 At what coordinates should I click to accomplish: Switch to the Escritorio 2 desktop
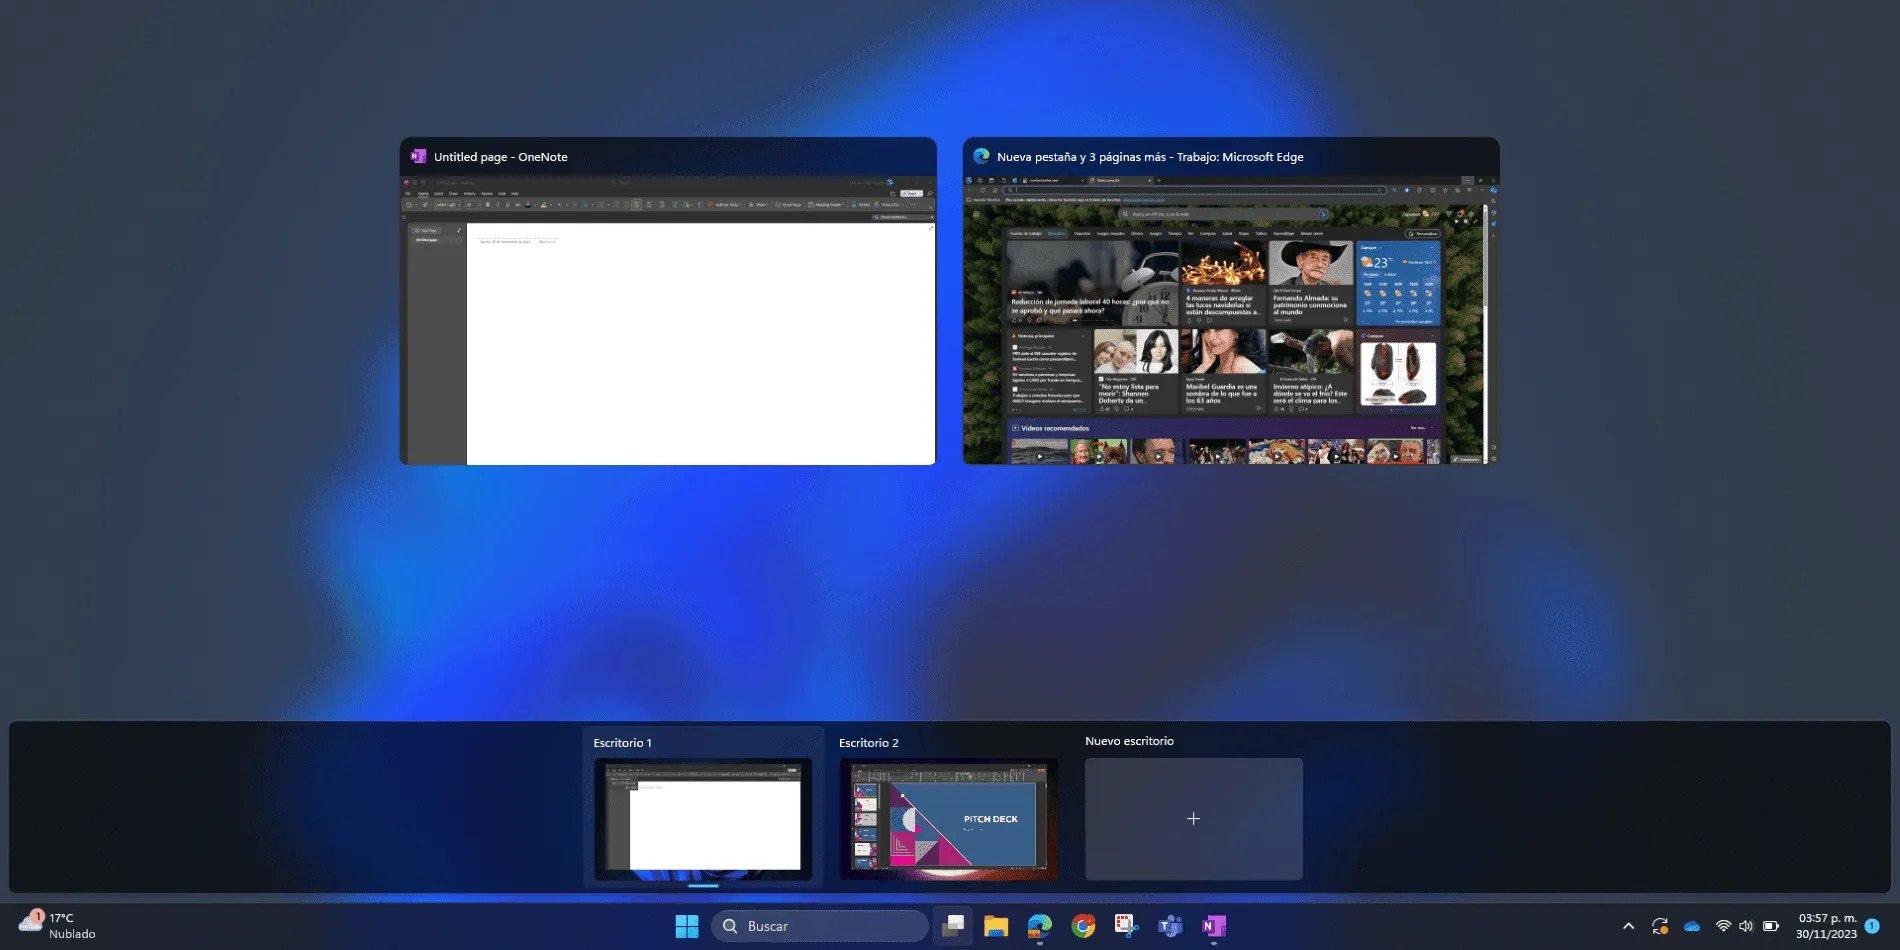946,818
